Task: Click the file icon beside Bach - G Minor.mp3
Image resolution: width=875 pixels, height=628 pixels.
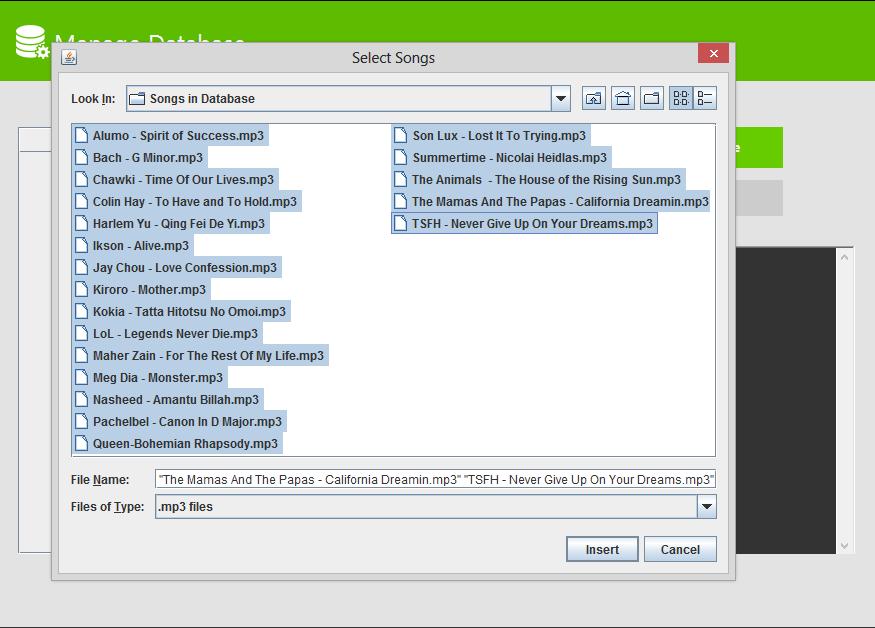Action: coord(80,158)
